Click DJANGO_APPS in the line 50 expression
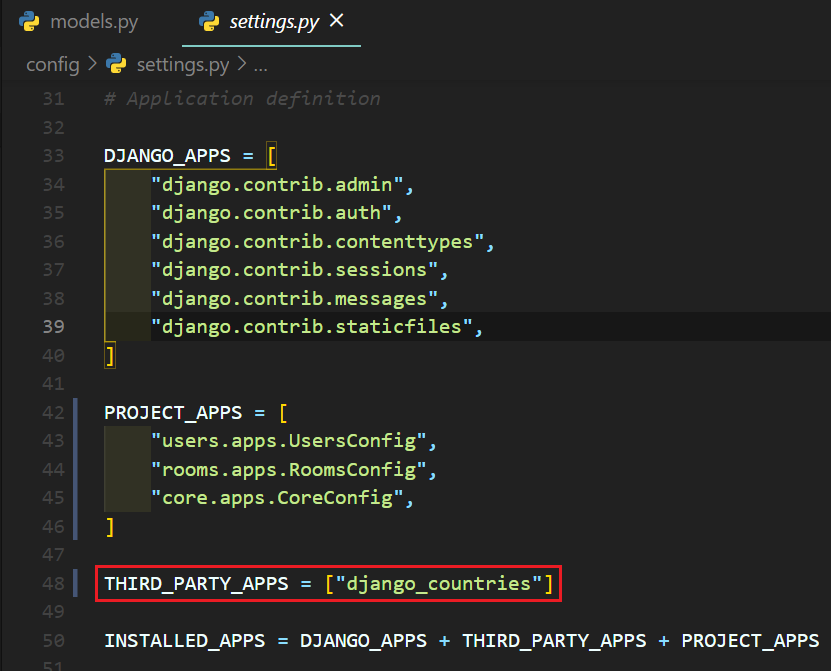 (364, 641)
